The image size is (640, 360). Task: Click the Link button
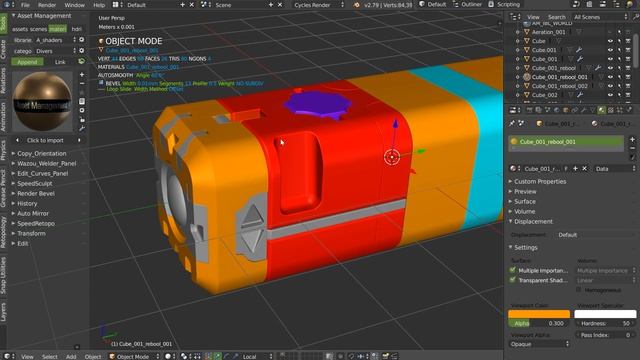tap(60, 62)
